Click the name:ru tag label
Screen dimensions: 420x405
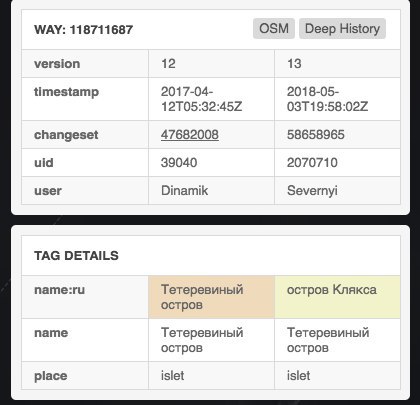59,290
